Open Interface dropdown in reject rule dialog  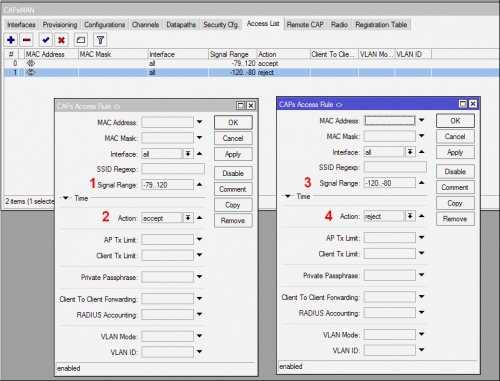coord(410,152)
